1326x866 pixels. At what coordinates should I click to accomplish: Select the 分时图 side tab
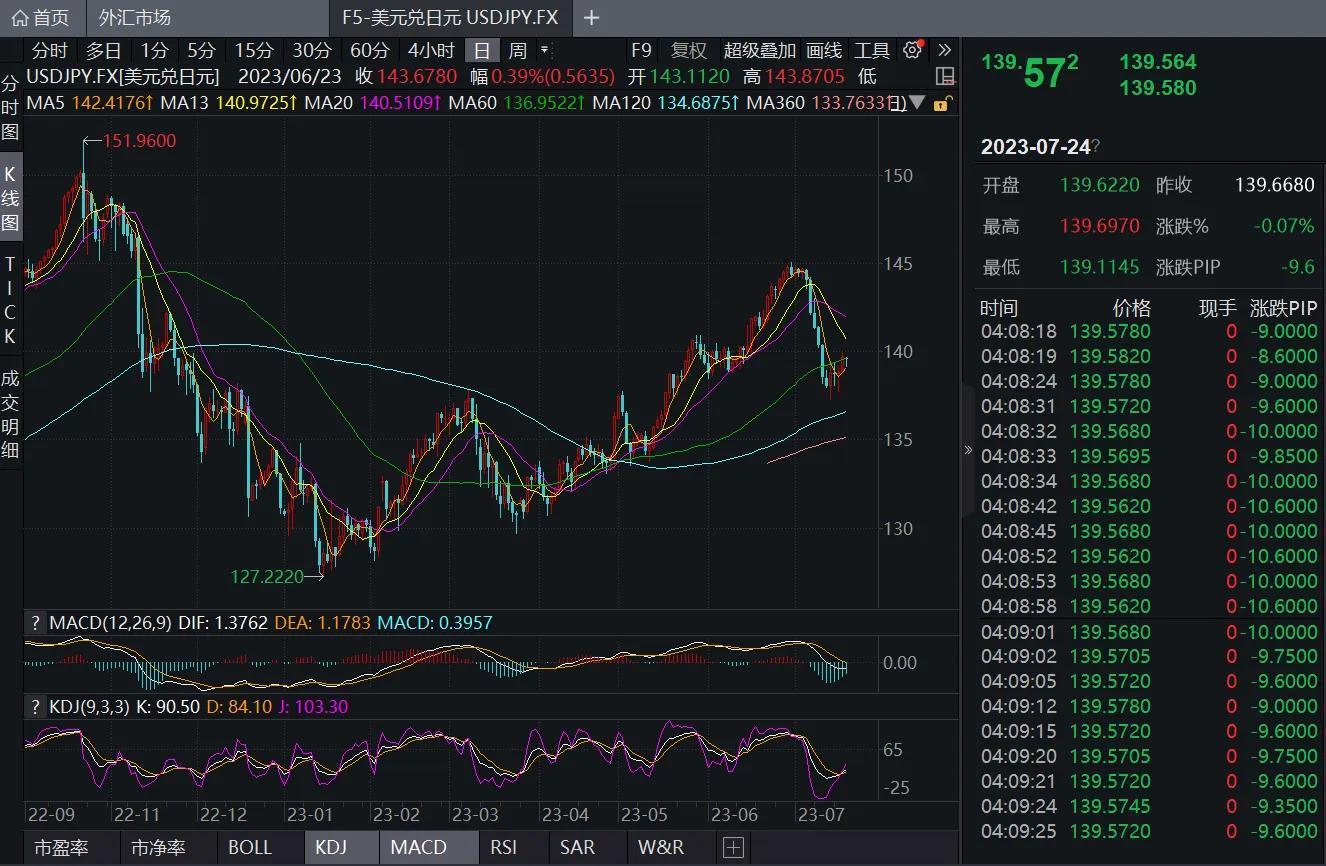click(x=10, y=107)
